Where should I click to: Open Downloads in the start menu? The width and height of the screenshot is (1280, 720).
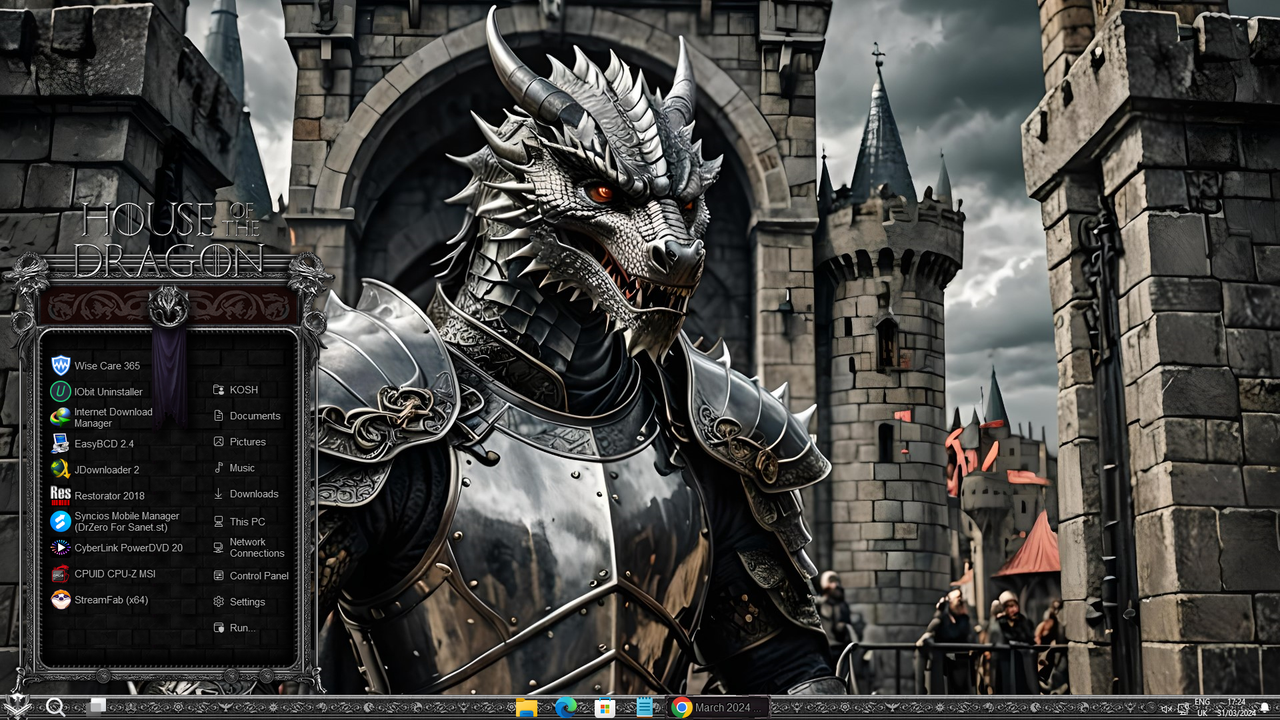(246, 494)
